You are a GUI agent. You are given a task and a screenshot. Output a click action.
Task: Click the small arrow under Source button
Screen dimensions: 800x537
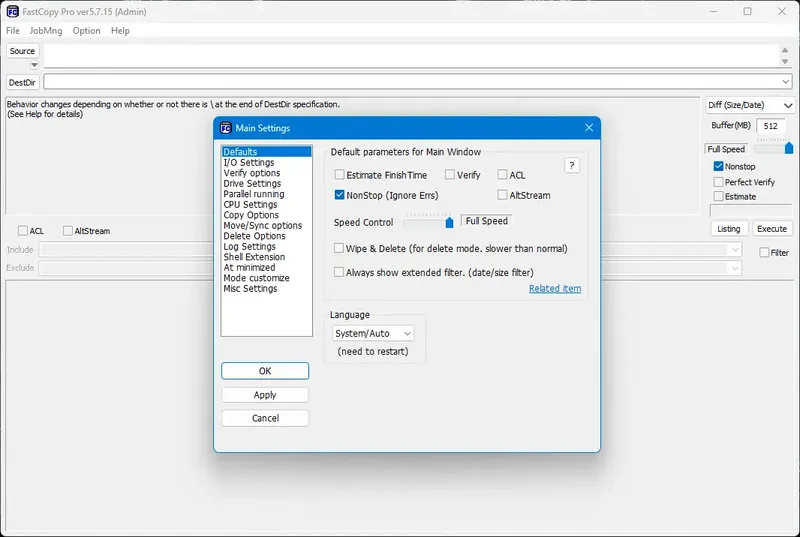tap(34, 65)
